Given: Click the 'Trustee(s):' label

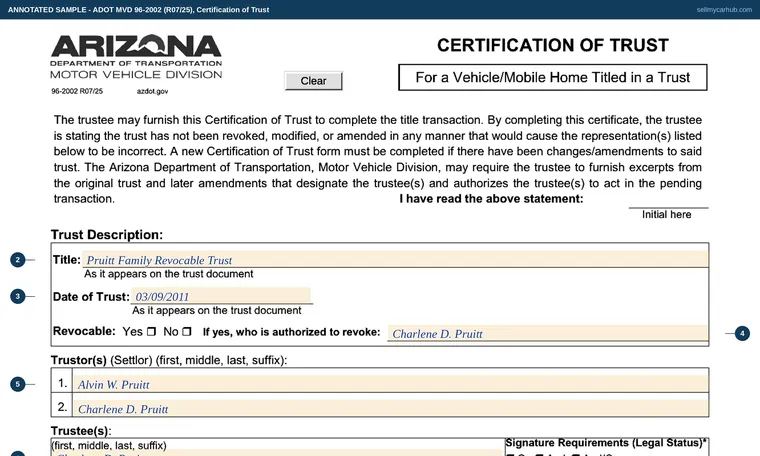Looking at the screenshot, I should point(81,431).
